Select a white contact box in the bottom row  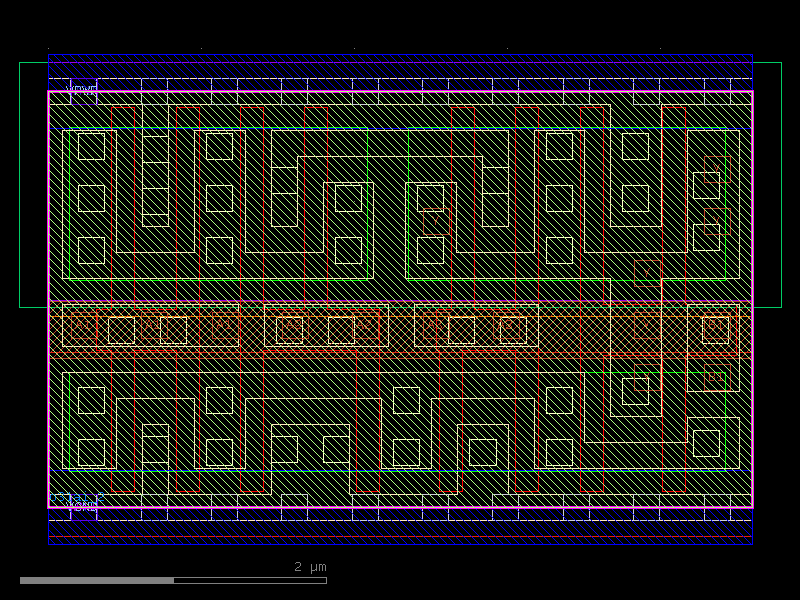[x=93, y=400]
